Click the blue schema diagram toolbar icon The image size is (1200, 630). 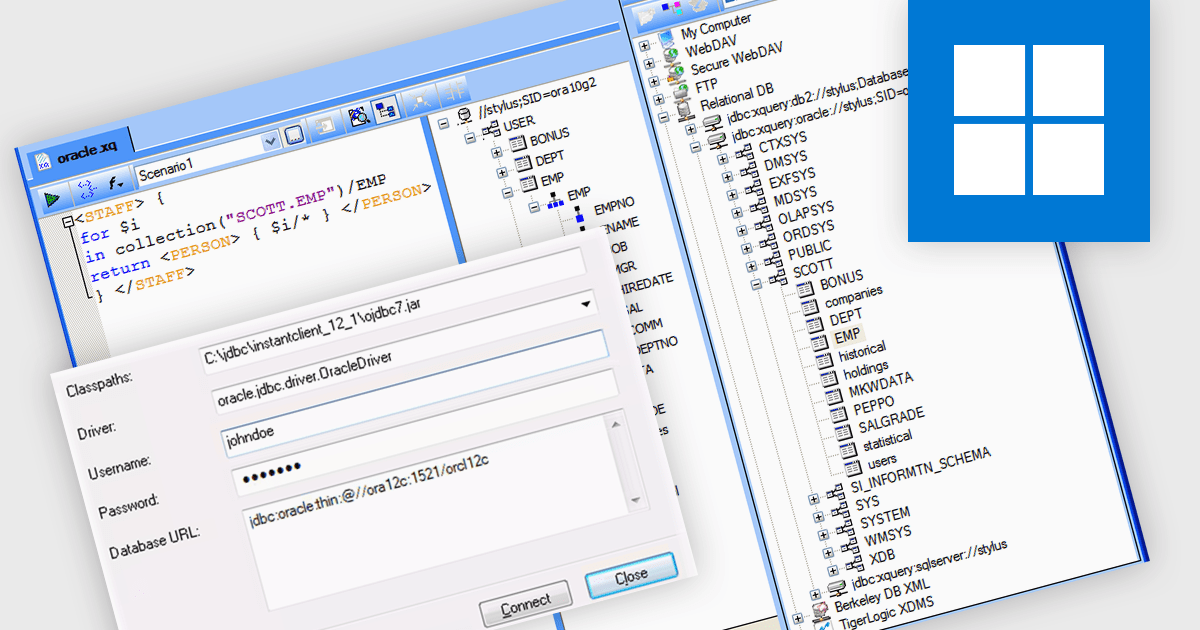point(385,111)
